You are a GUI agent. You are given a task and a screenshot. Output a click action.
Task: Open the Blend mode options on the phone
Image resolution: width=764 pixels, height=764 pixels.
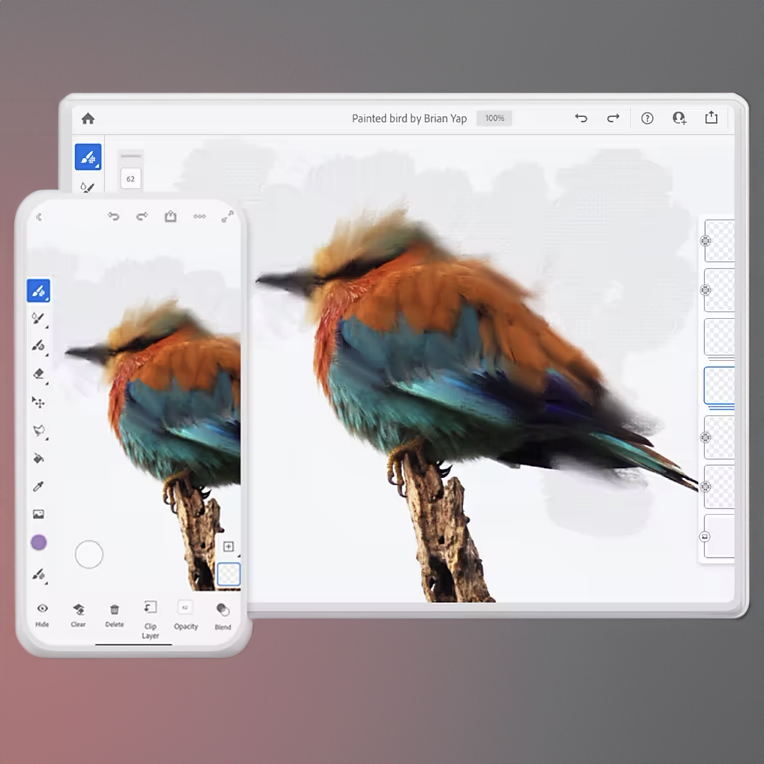point(223,616)
